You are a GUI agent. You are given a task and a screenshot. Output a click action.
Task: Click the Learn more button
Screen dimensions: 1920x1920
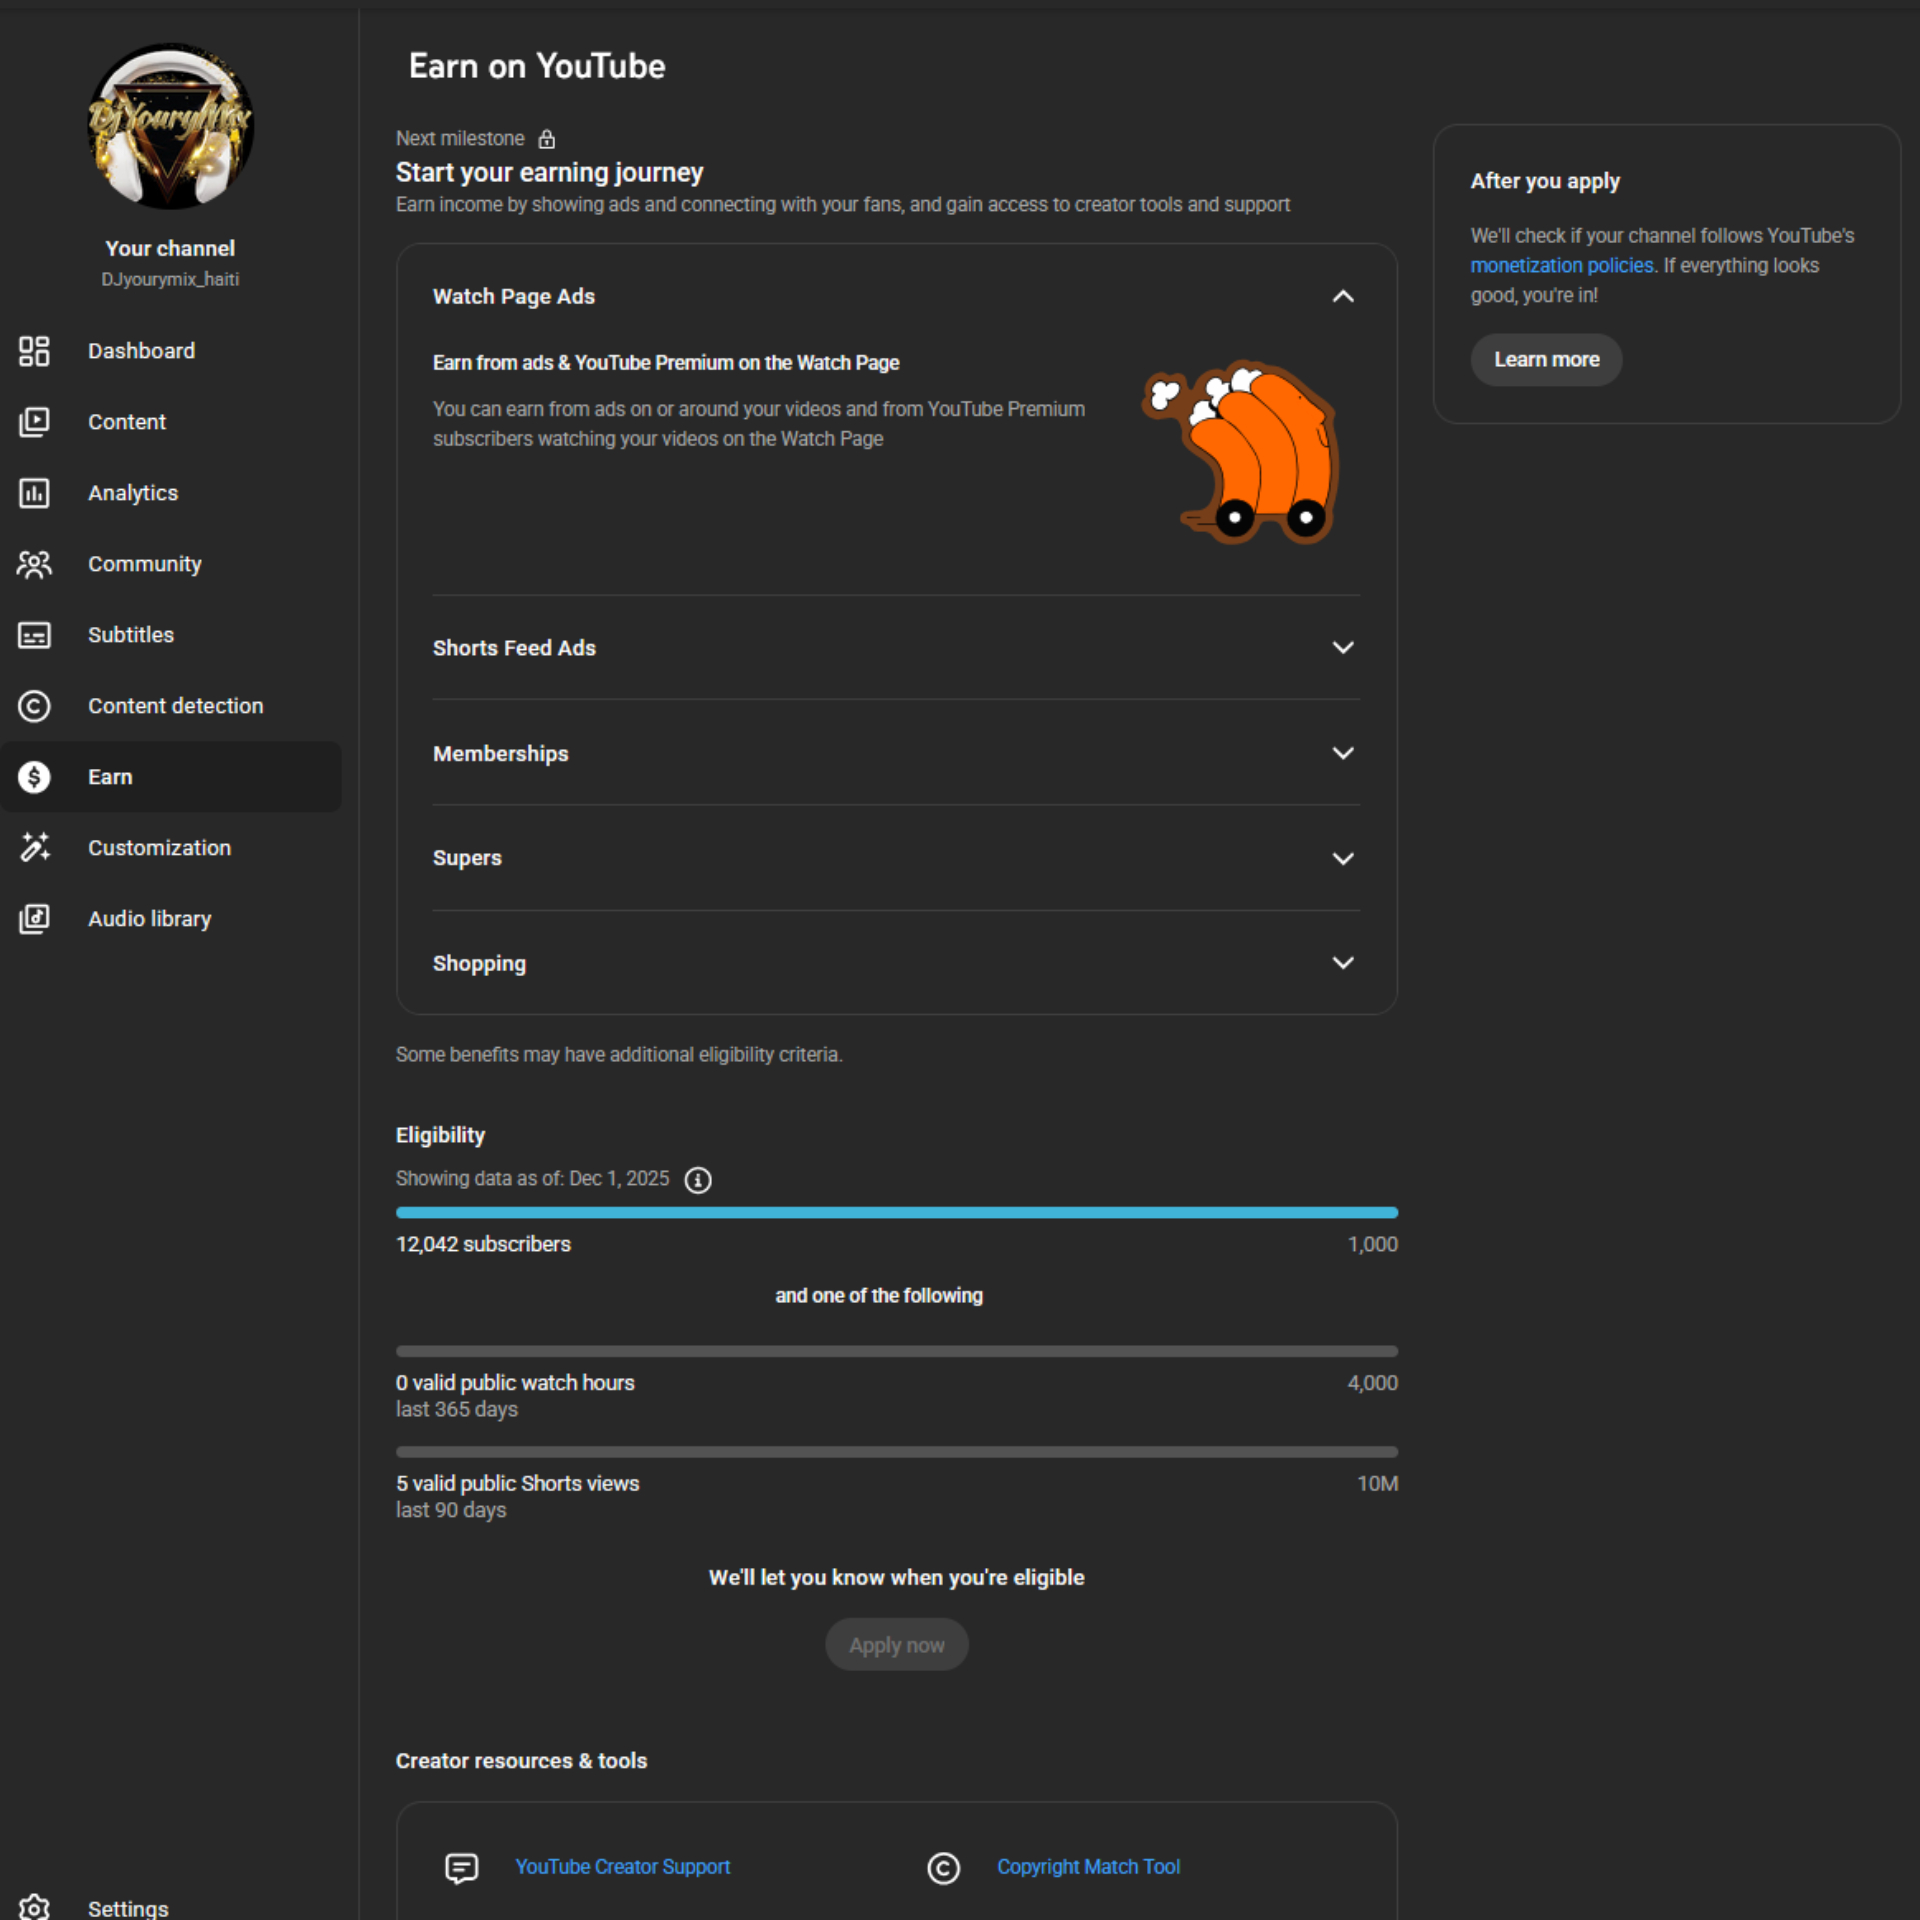point(1546,359)
